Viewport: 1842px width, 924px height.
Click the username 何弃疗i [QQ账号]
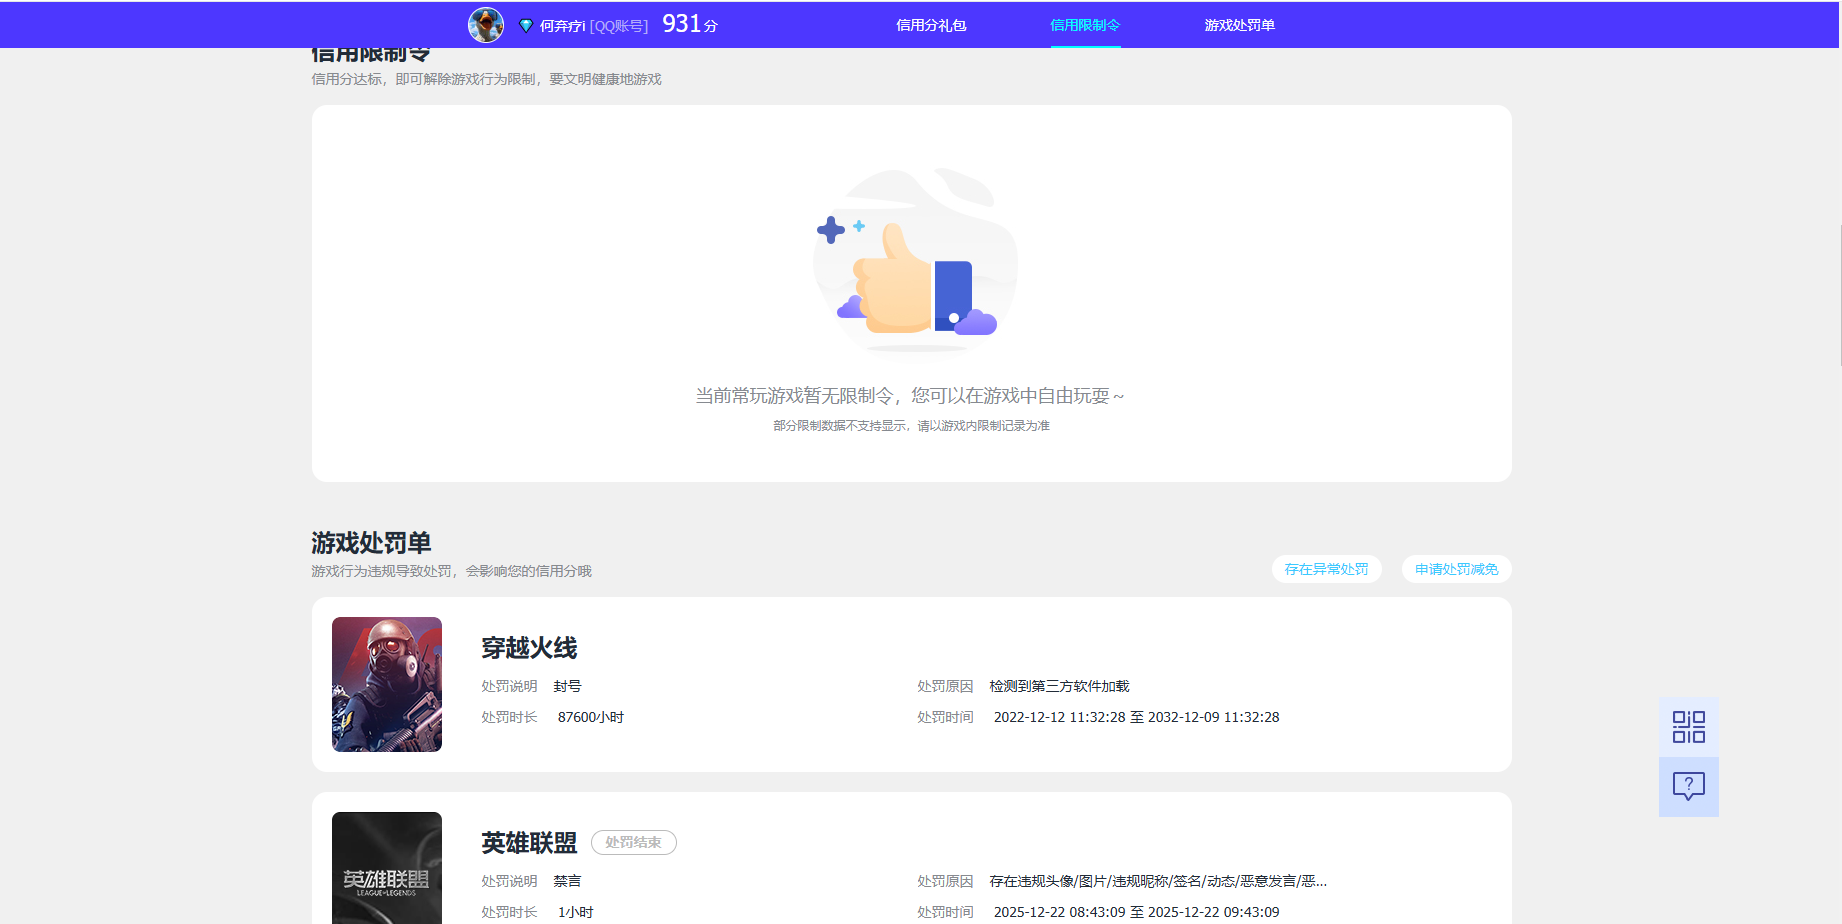pyautogui.click(x=595, y=24)
